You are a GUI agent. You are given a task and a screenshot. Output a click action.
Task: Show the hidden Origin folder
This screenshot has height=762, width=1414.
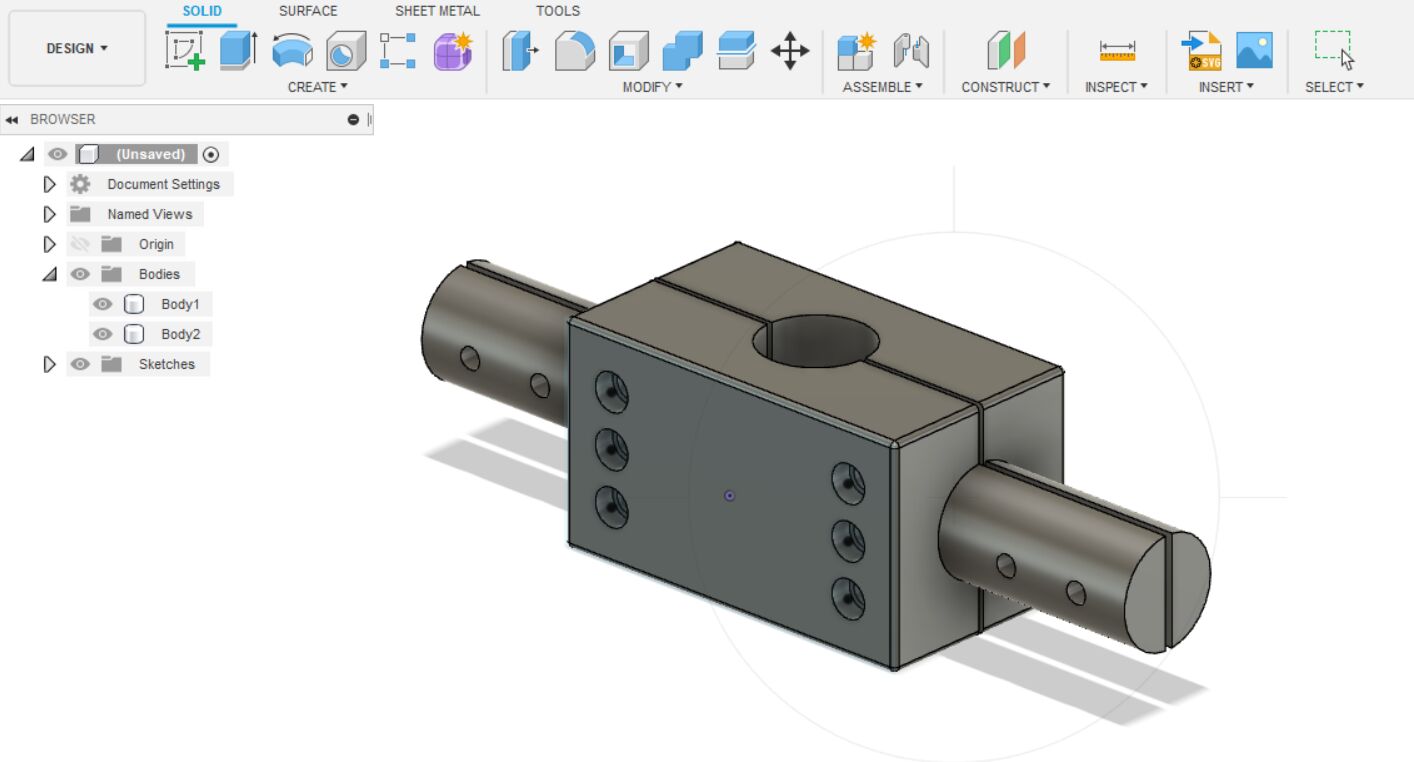click(80, 244)
